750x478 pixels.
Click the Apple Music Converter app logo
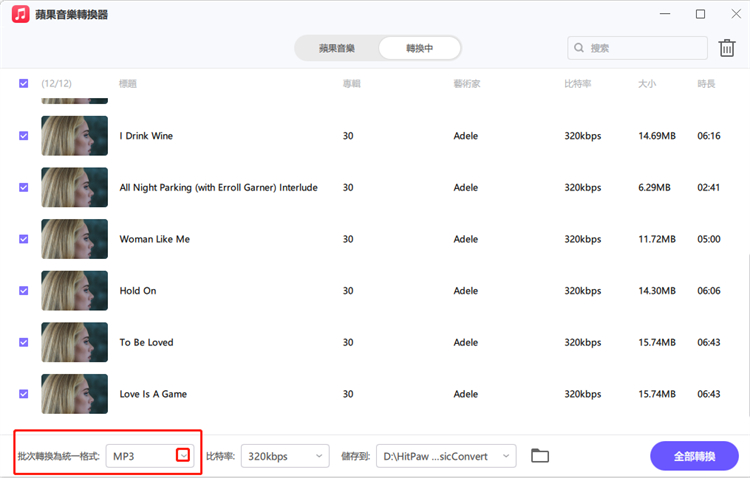pyautogui.click(x=21, y=14)
